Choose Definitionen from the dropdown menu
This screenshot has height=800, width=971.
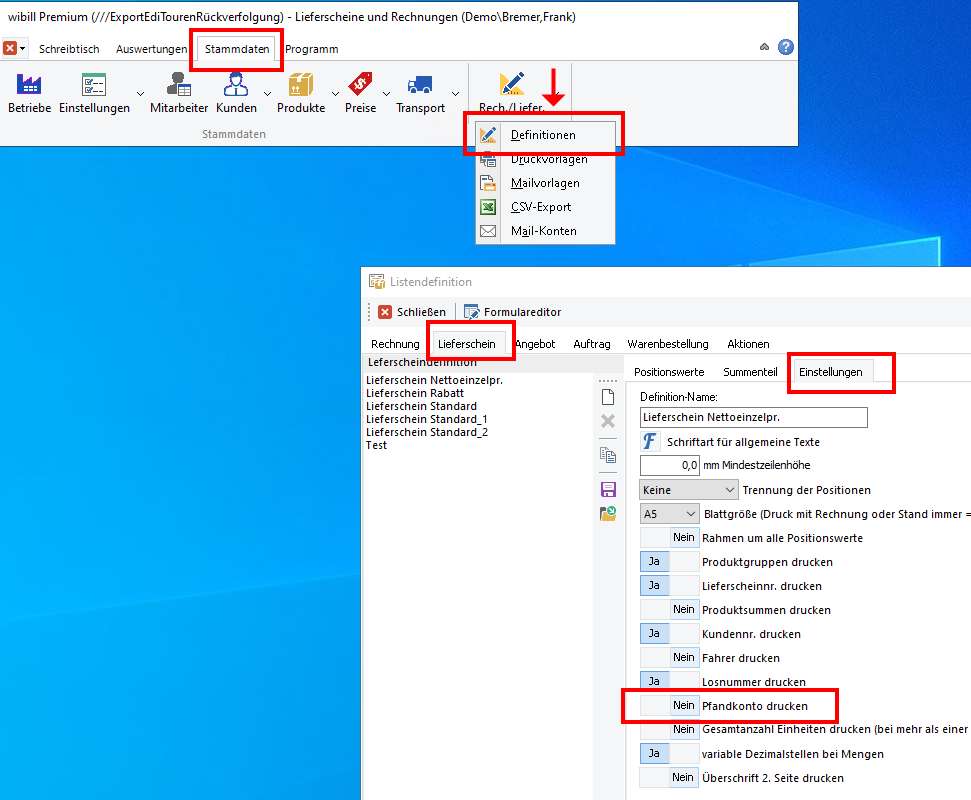coord(546,135)
